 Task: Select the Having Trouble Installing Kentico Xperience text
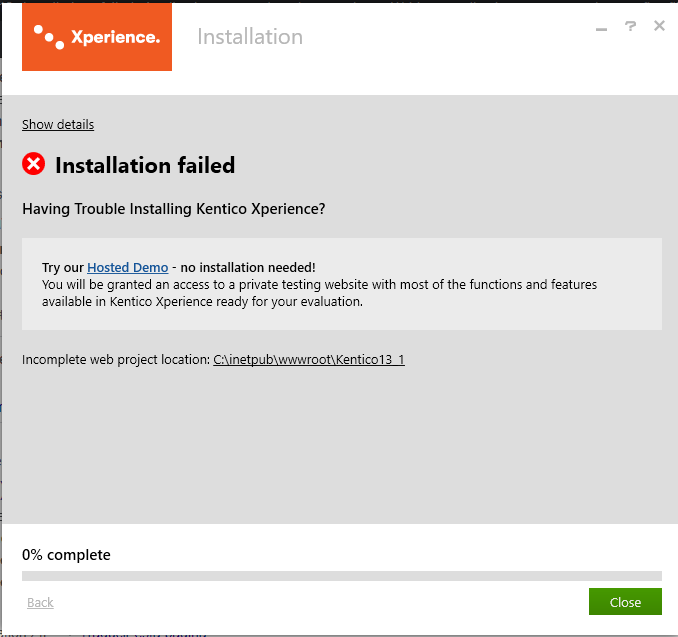coord(174,209)
